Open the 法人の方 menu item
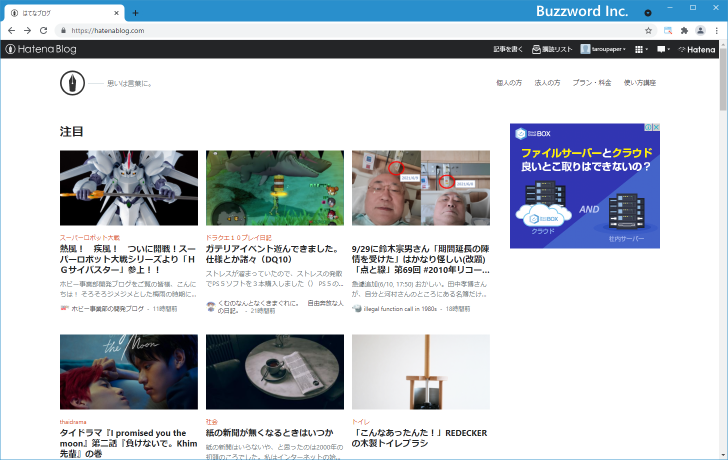 (547, 83)
